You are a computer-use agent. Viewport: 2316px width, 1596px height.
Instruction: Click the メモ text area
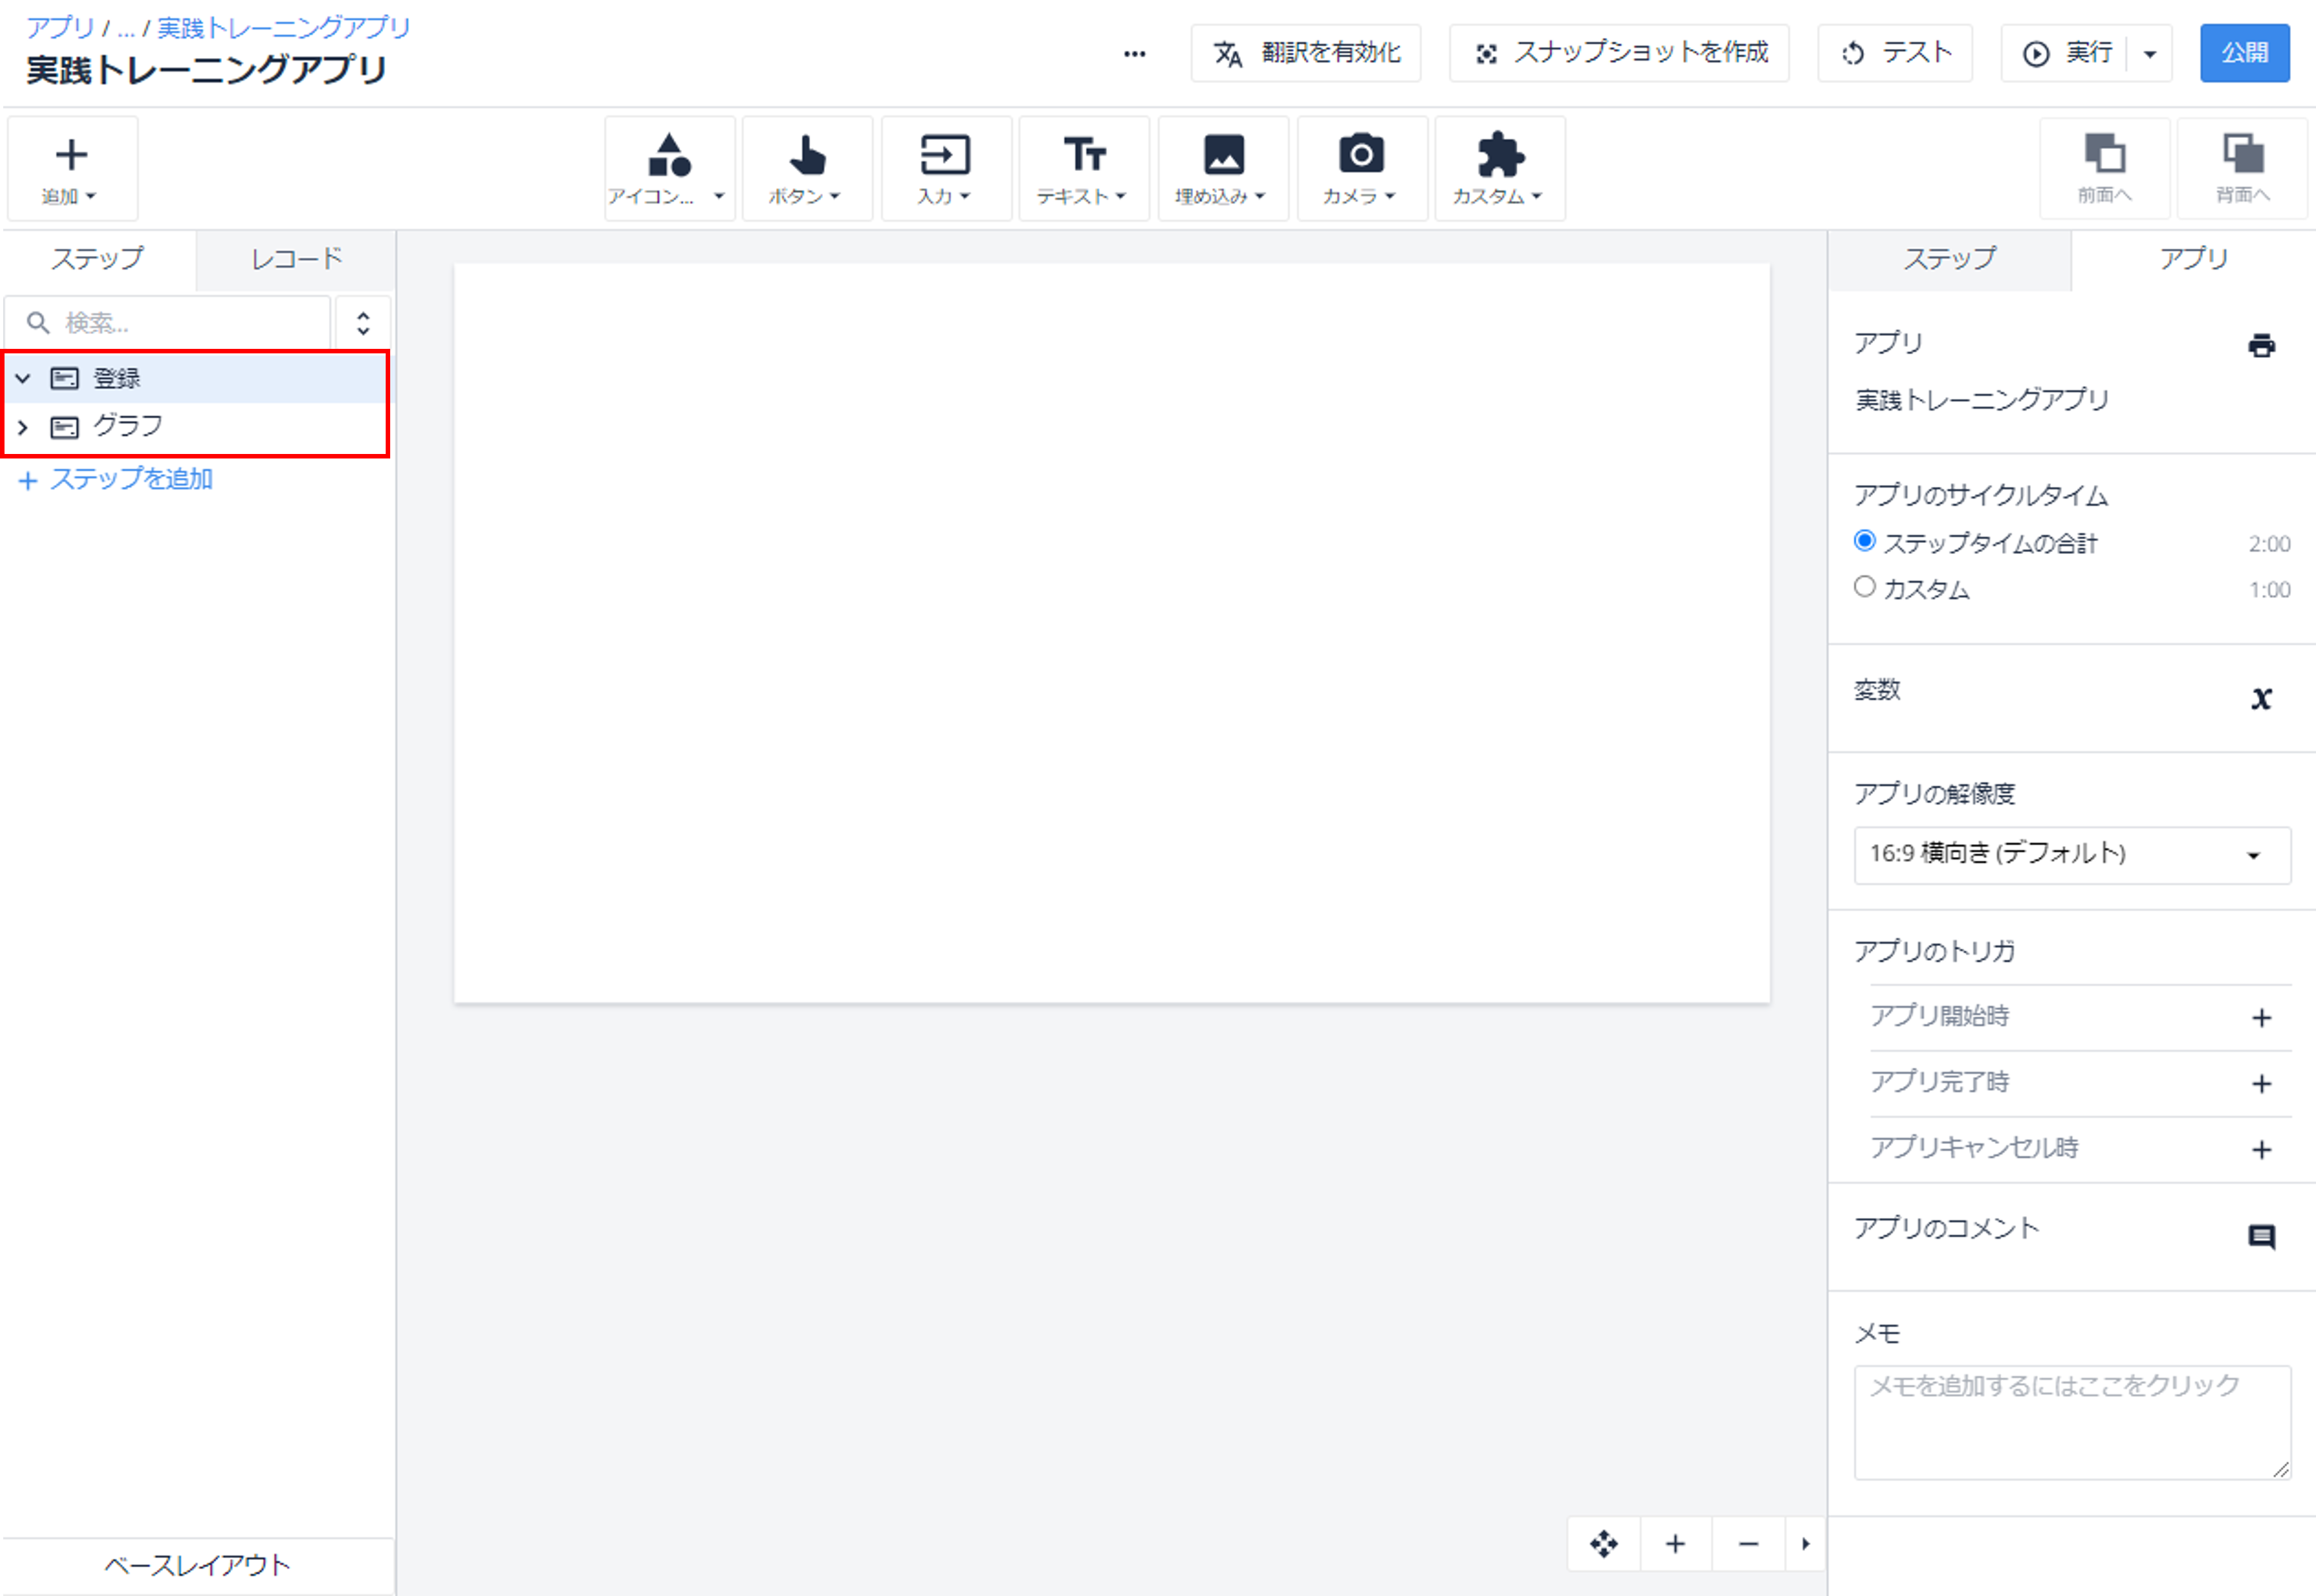pos(2072,1422)
